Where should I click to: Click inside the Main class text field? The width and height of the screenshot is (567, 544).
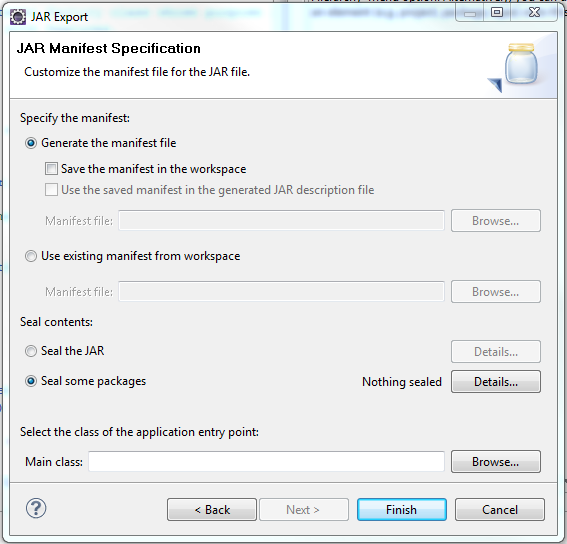point(266,462)
